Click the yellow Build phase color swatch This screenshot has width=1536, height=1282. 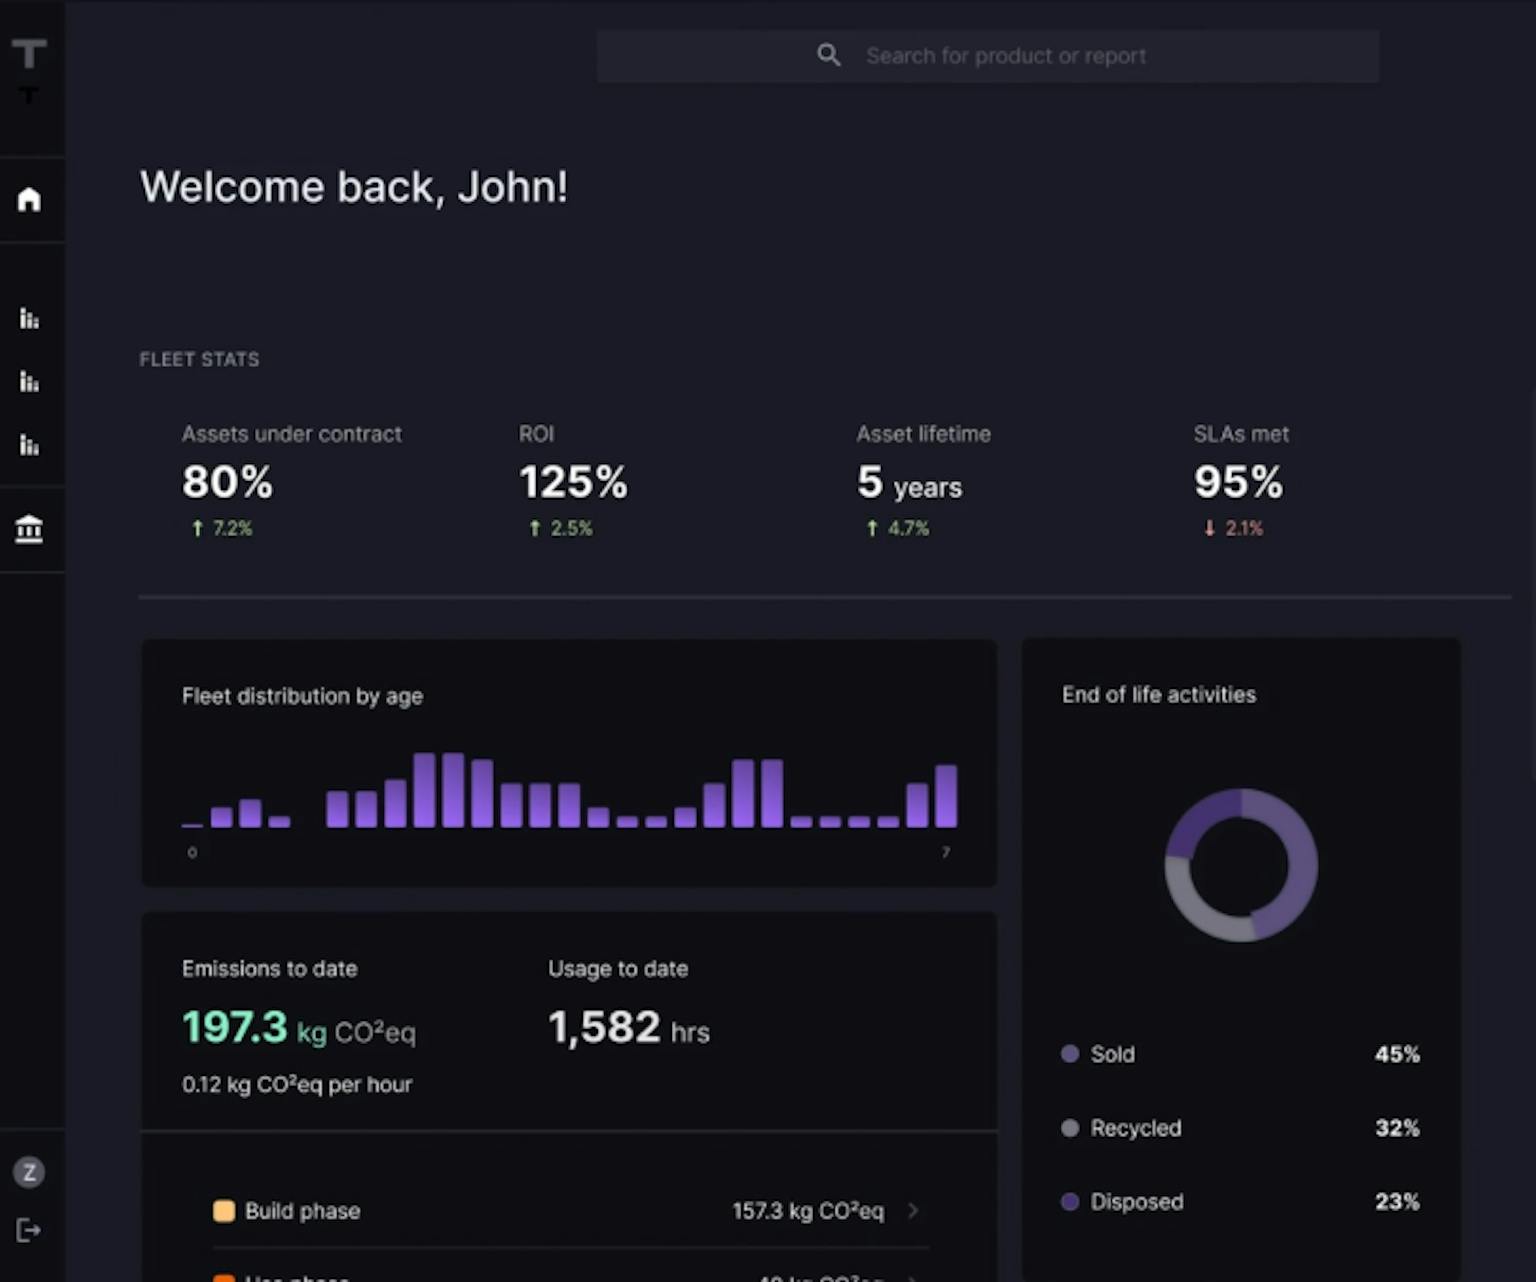coord(224,1211)
